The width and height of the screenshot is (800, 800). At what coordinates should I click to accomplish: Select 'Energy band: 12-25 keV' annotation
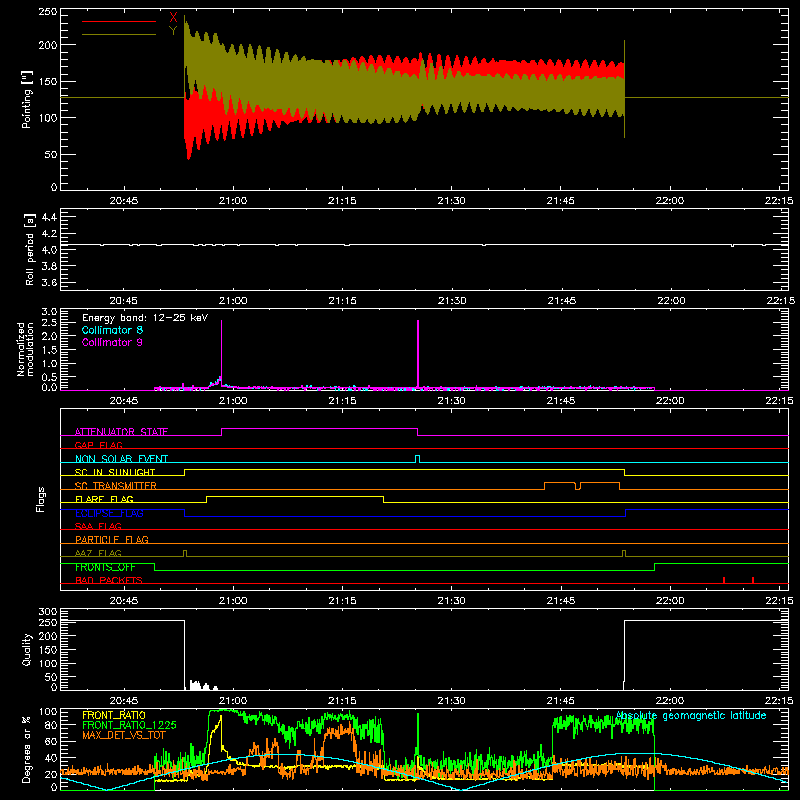(x=145, y=318)
